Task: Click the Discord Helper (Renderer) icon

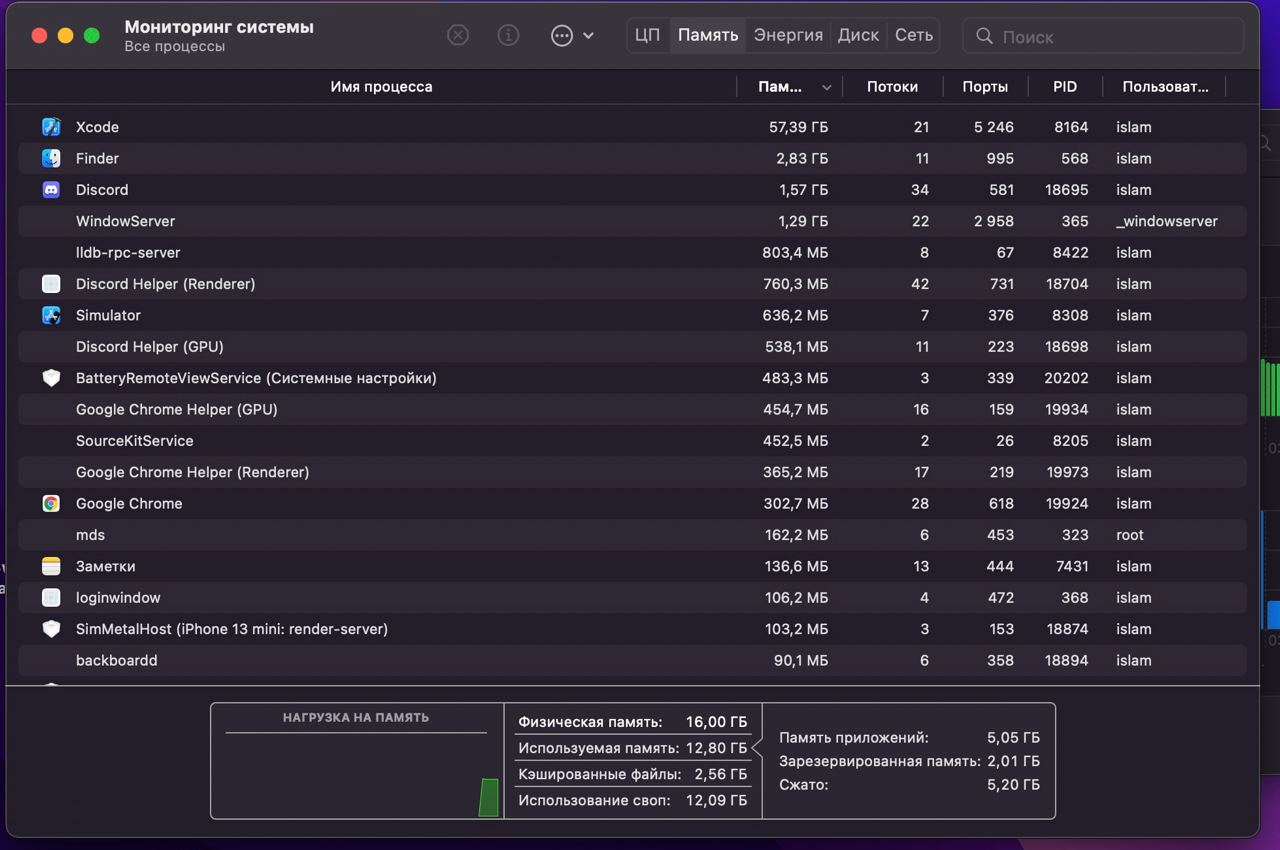Action: point(51,284)
